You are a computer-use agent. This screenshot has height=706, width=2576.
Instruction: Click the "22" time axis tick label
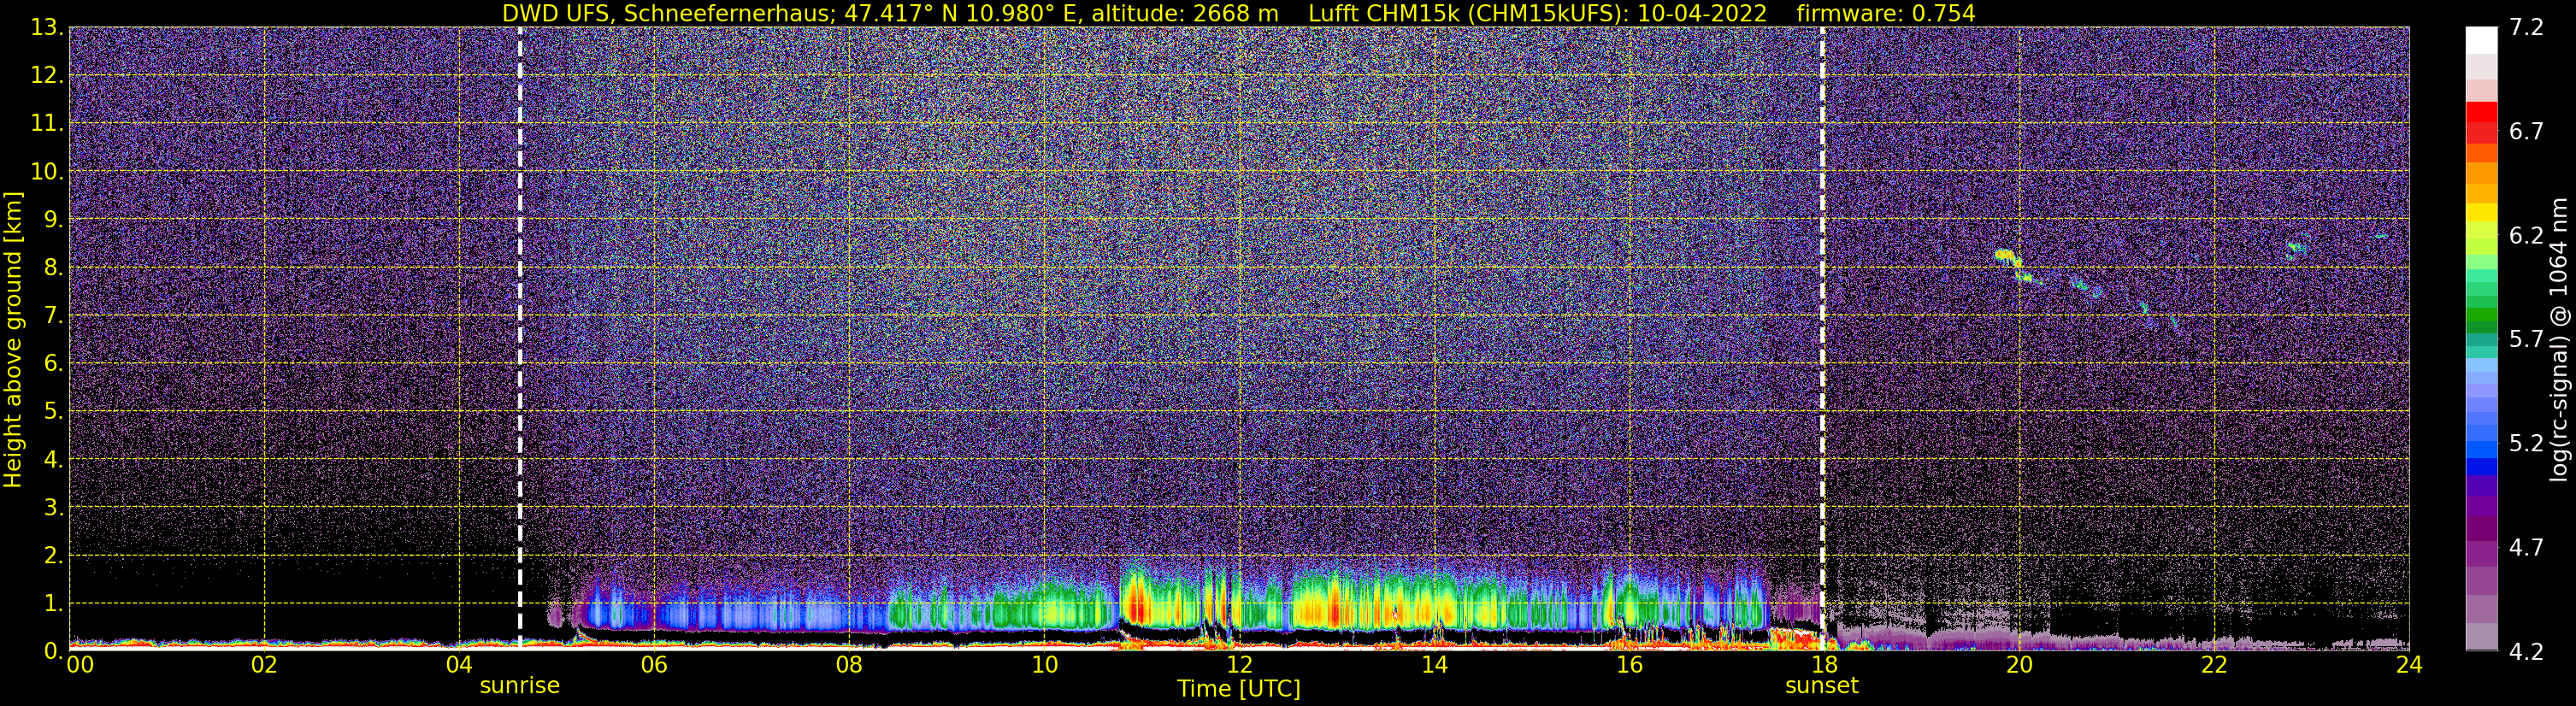tap(2214, 665)
